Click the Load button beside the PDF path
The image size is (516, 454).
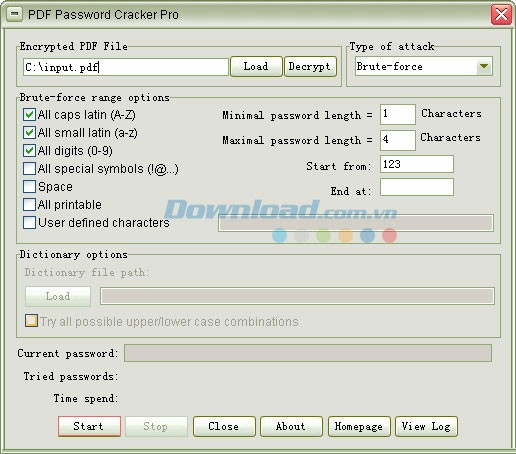point(256,66)
